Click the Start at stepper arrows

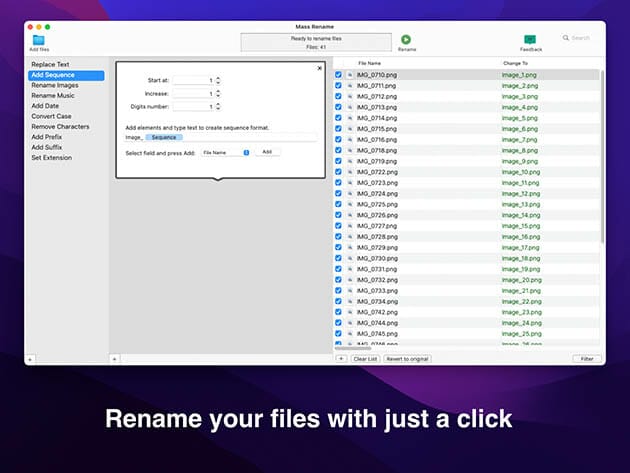(218, 80)
